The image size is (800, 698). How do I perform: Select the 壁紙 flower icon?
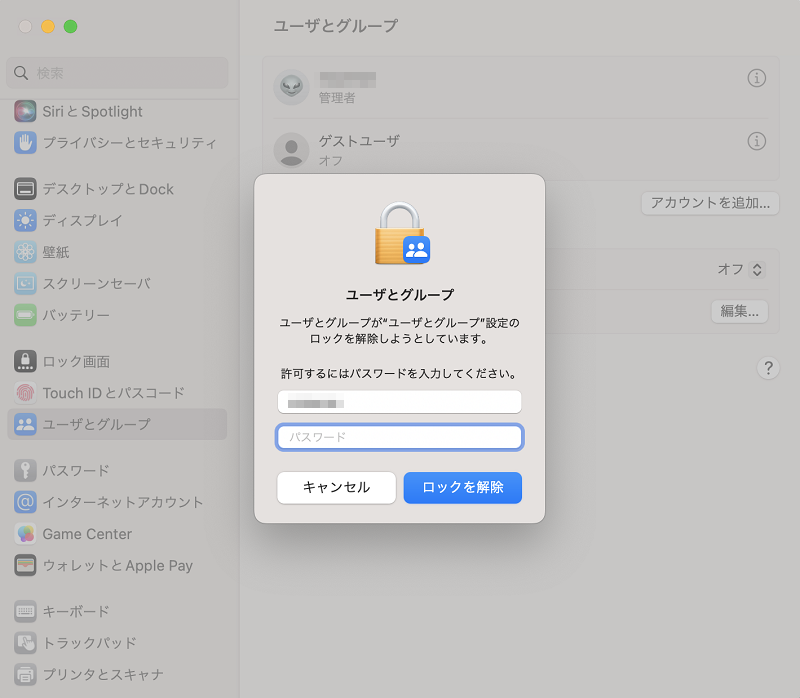coord(25,252)
